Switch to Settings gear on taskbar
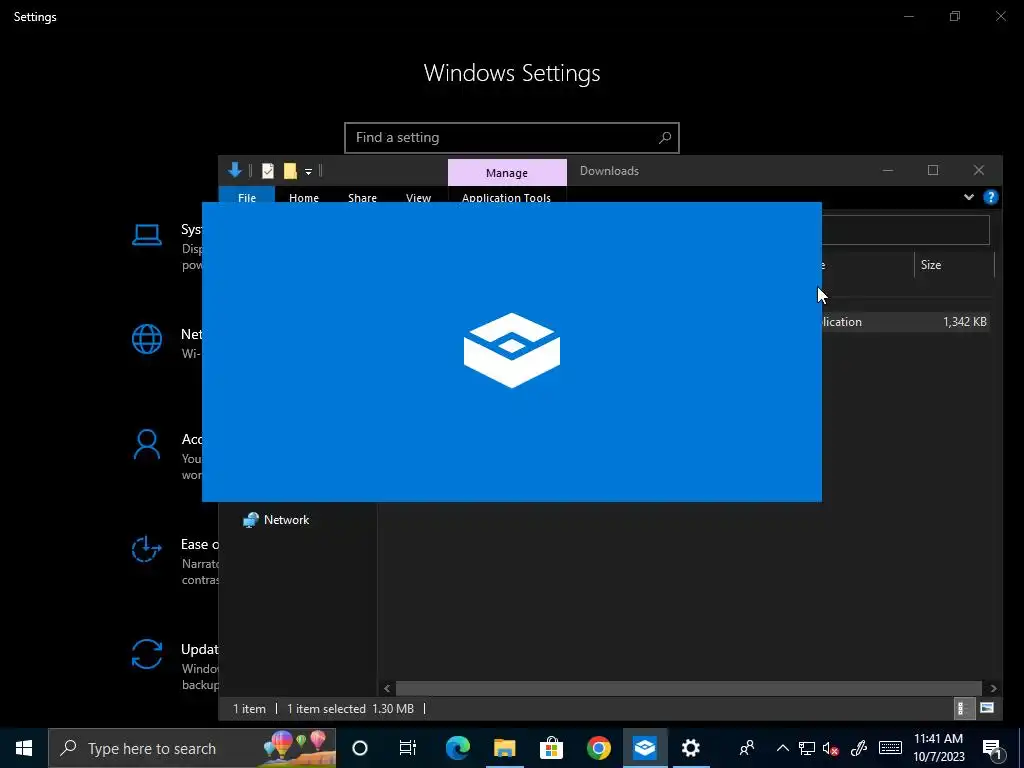Image resolution: width=1024 pixels, height=768 pixels. pos(691,748)
